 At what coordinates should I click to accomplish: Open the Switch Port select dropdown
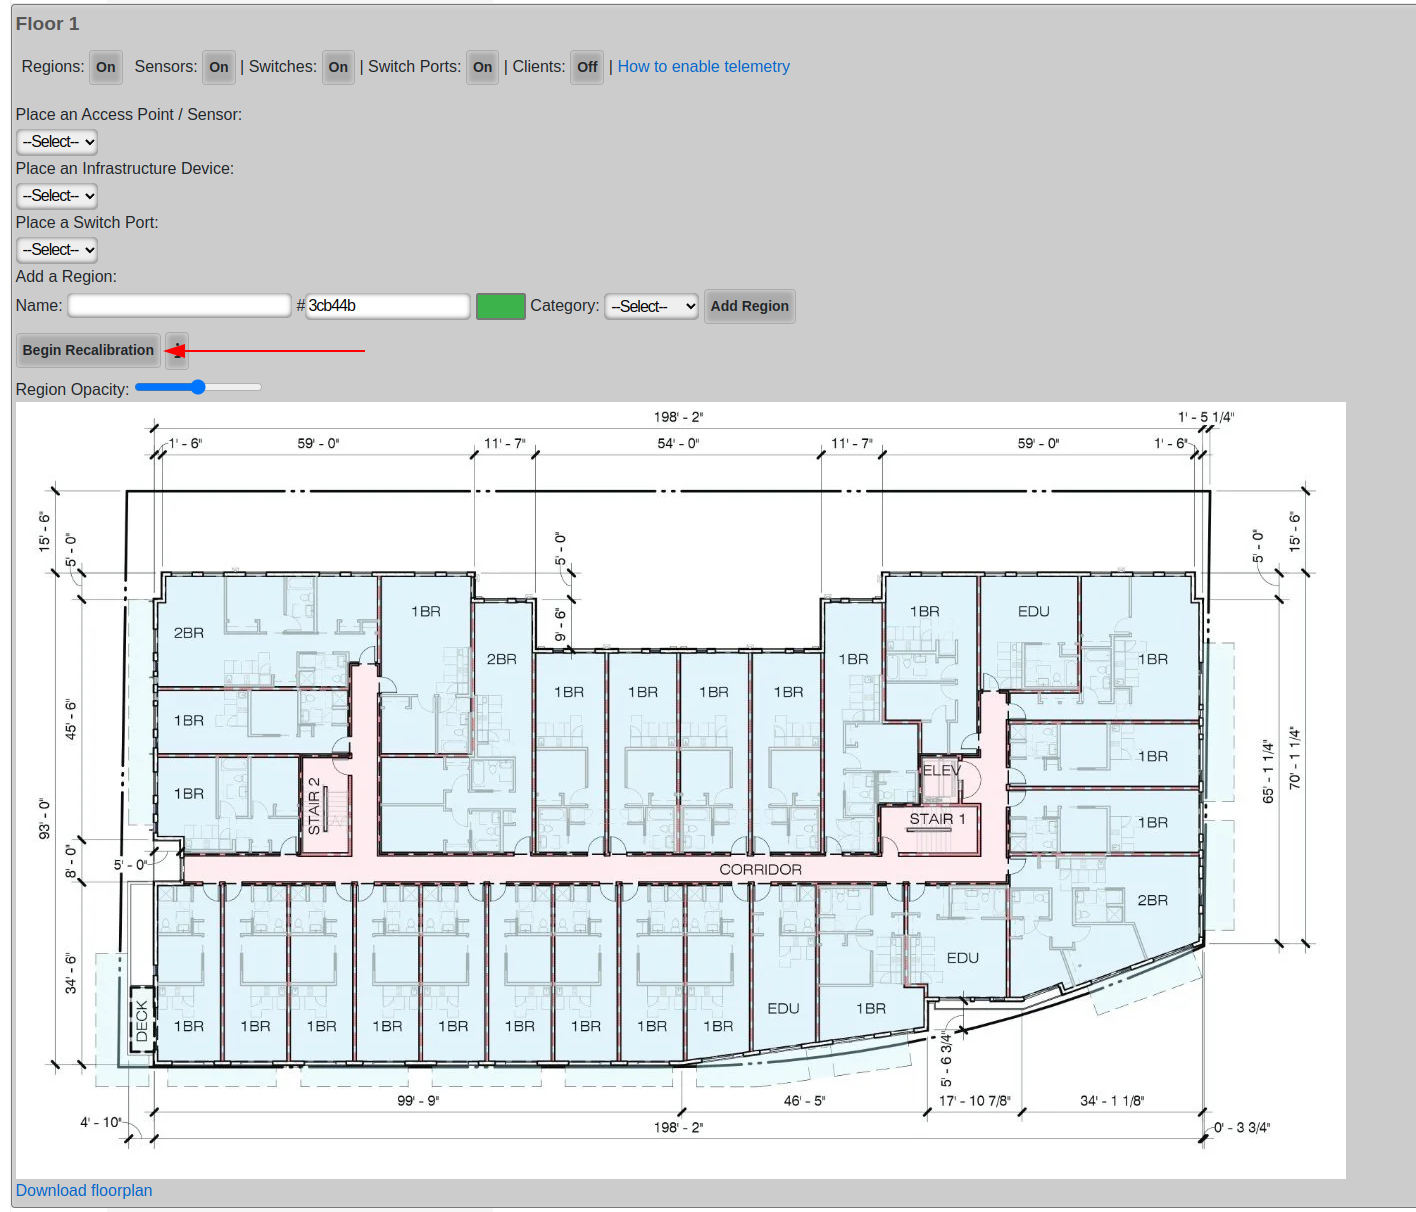57,250
